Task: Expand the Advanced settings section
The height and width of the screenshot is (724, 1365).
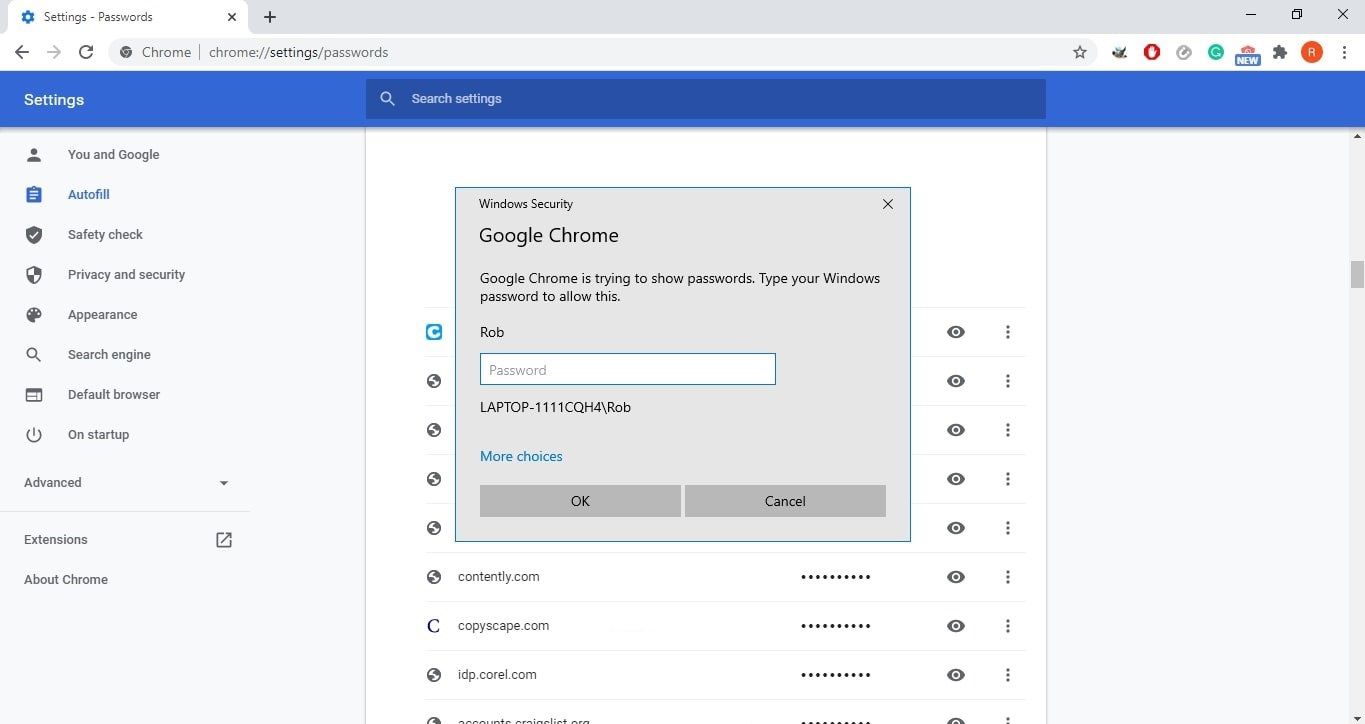Action: (126, 482)
